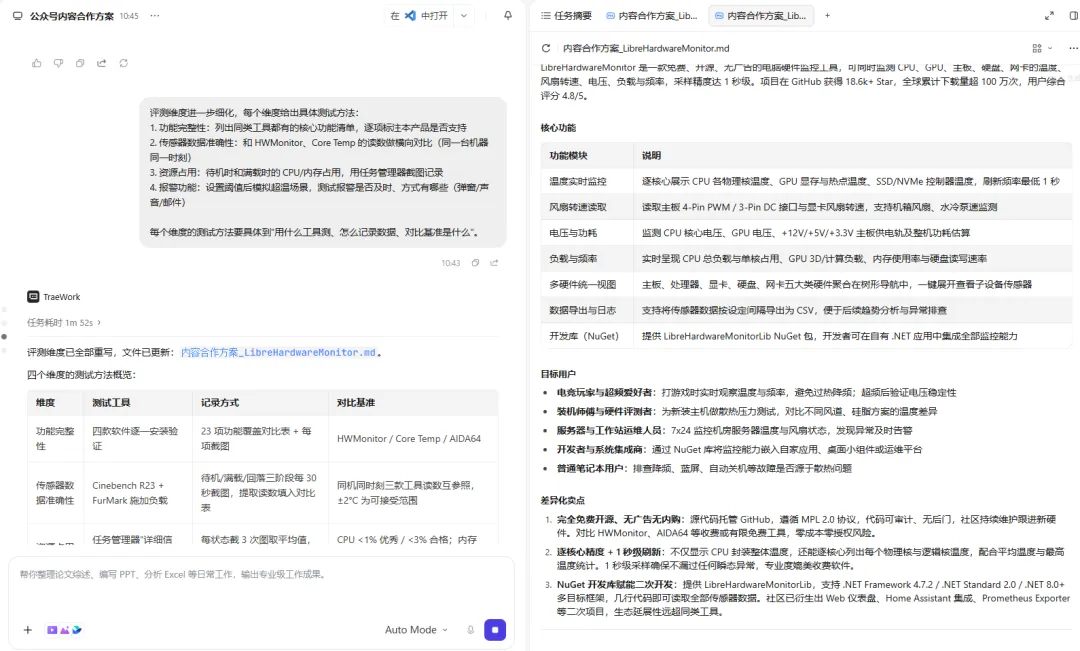Click the expand fullscreen icon in right panel

(x=1049, y=15)
